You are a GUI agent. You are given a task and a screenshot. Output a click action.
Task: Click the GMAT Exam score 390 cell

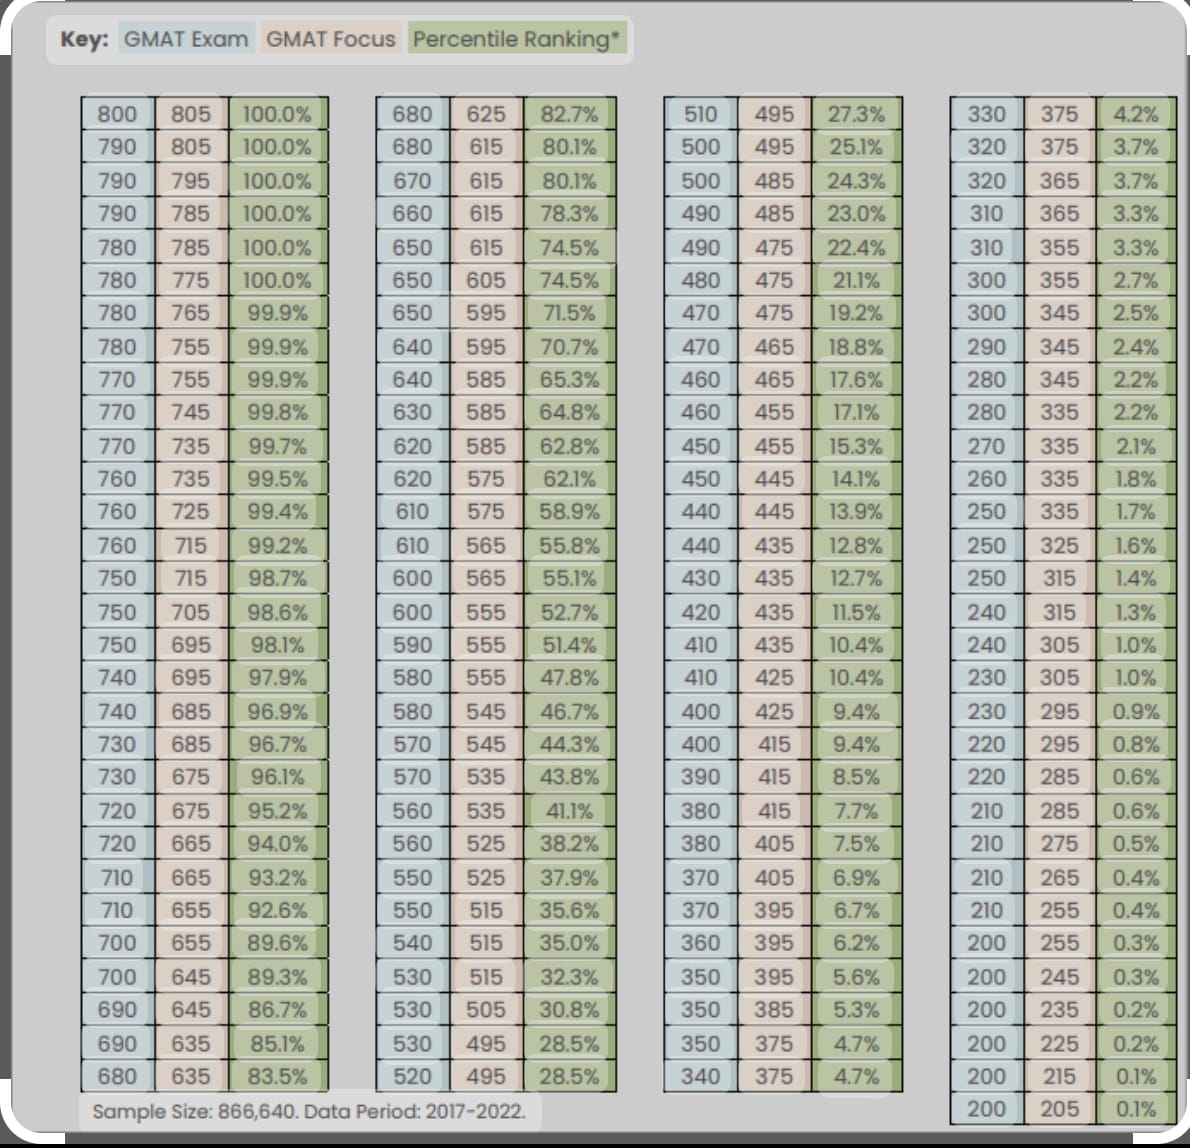coord(700,777)
